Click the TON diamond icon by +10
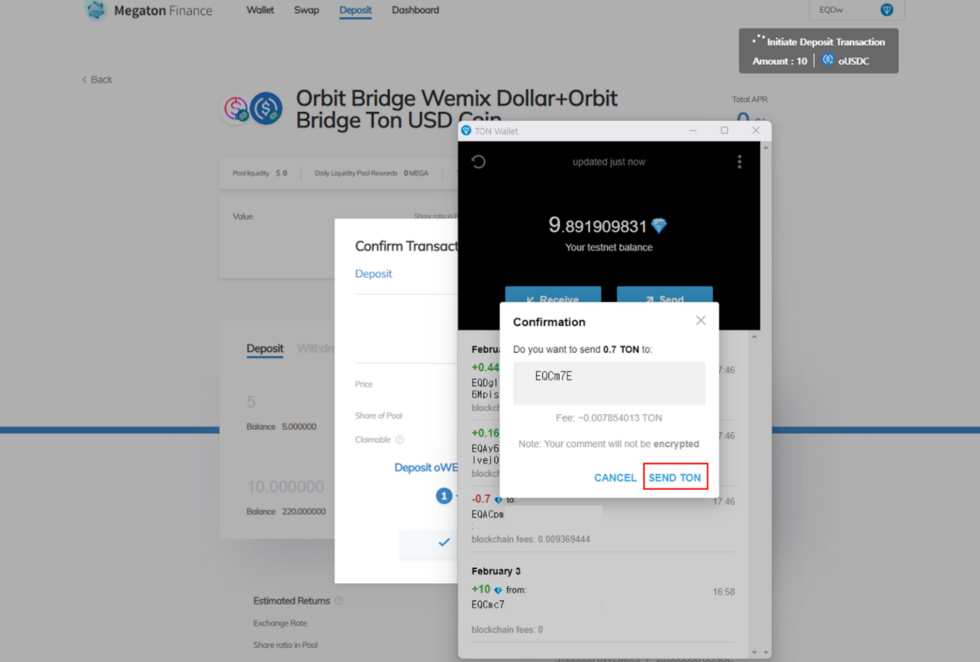This screenshot has height=662, width=980. [498, 590]
